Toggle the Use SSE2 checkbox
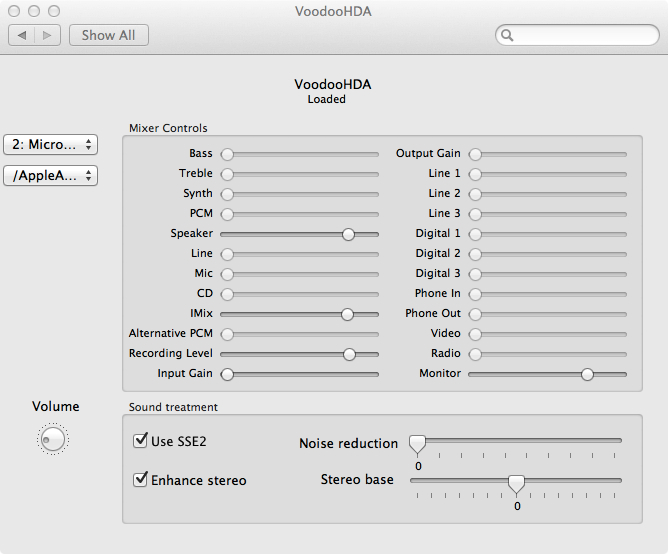668x554 pixels. tap(140, 440)
